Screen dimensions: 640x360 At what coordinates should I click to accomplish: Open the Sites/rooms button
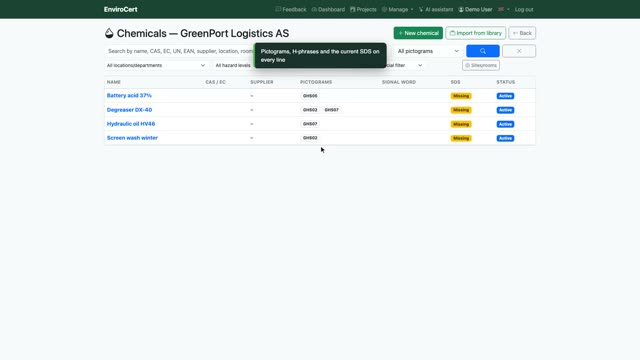point(481,65)
